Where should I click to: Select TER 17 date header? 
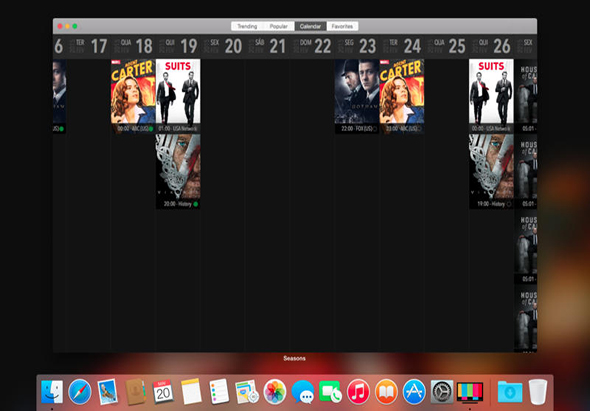pos(88,46)
